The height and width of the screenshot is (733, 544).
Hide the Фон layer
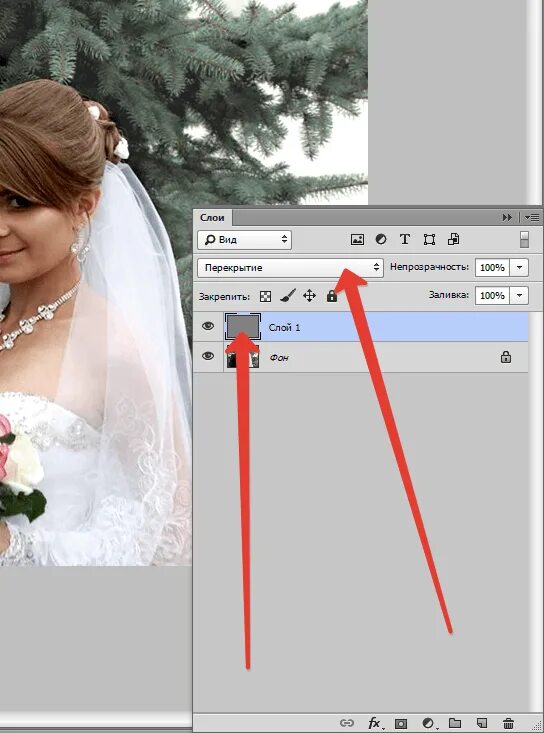(x=208, y=356)
